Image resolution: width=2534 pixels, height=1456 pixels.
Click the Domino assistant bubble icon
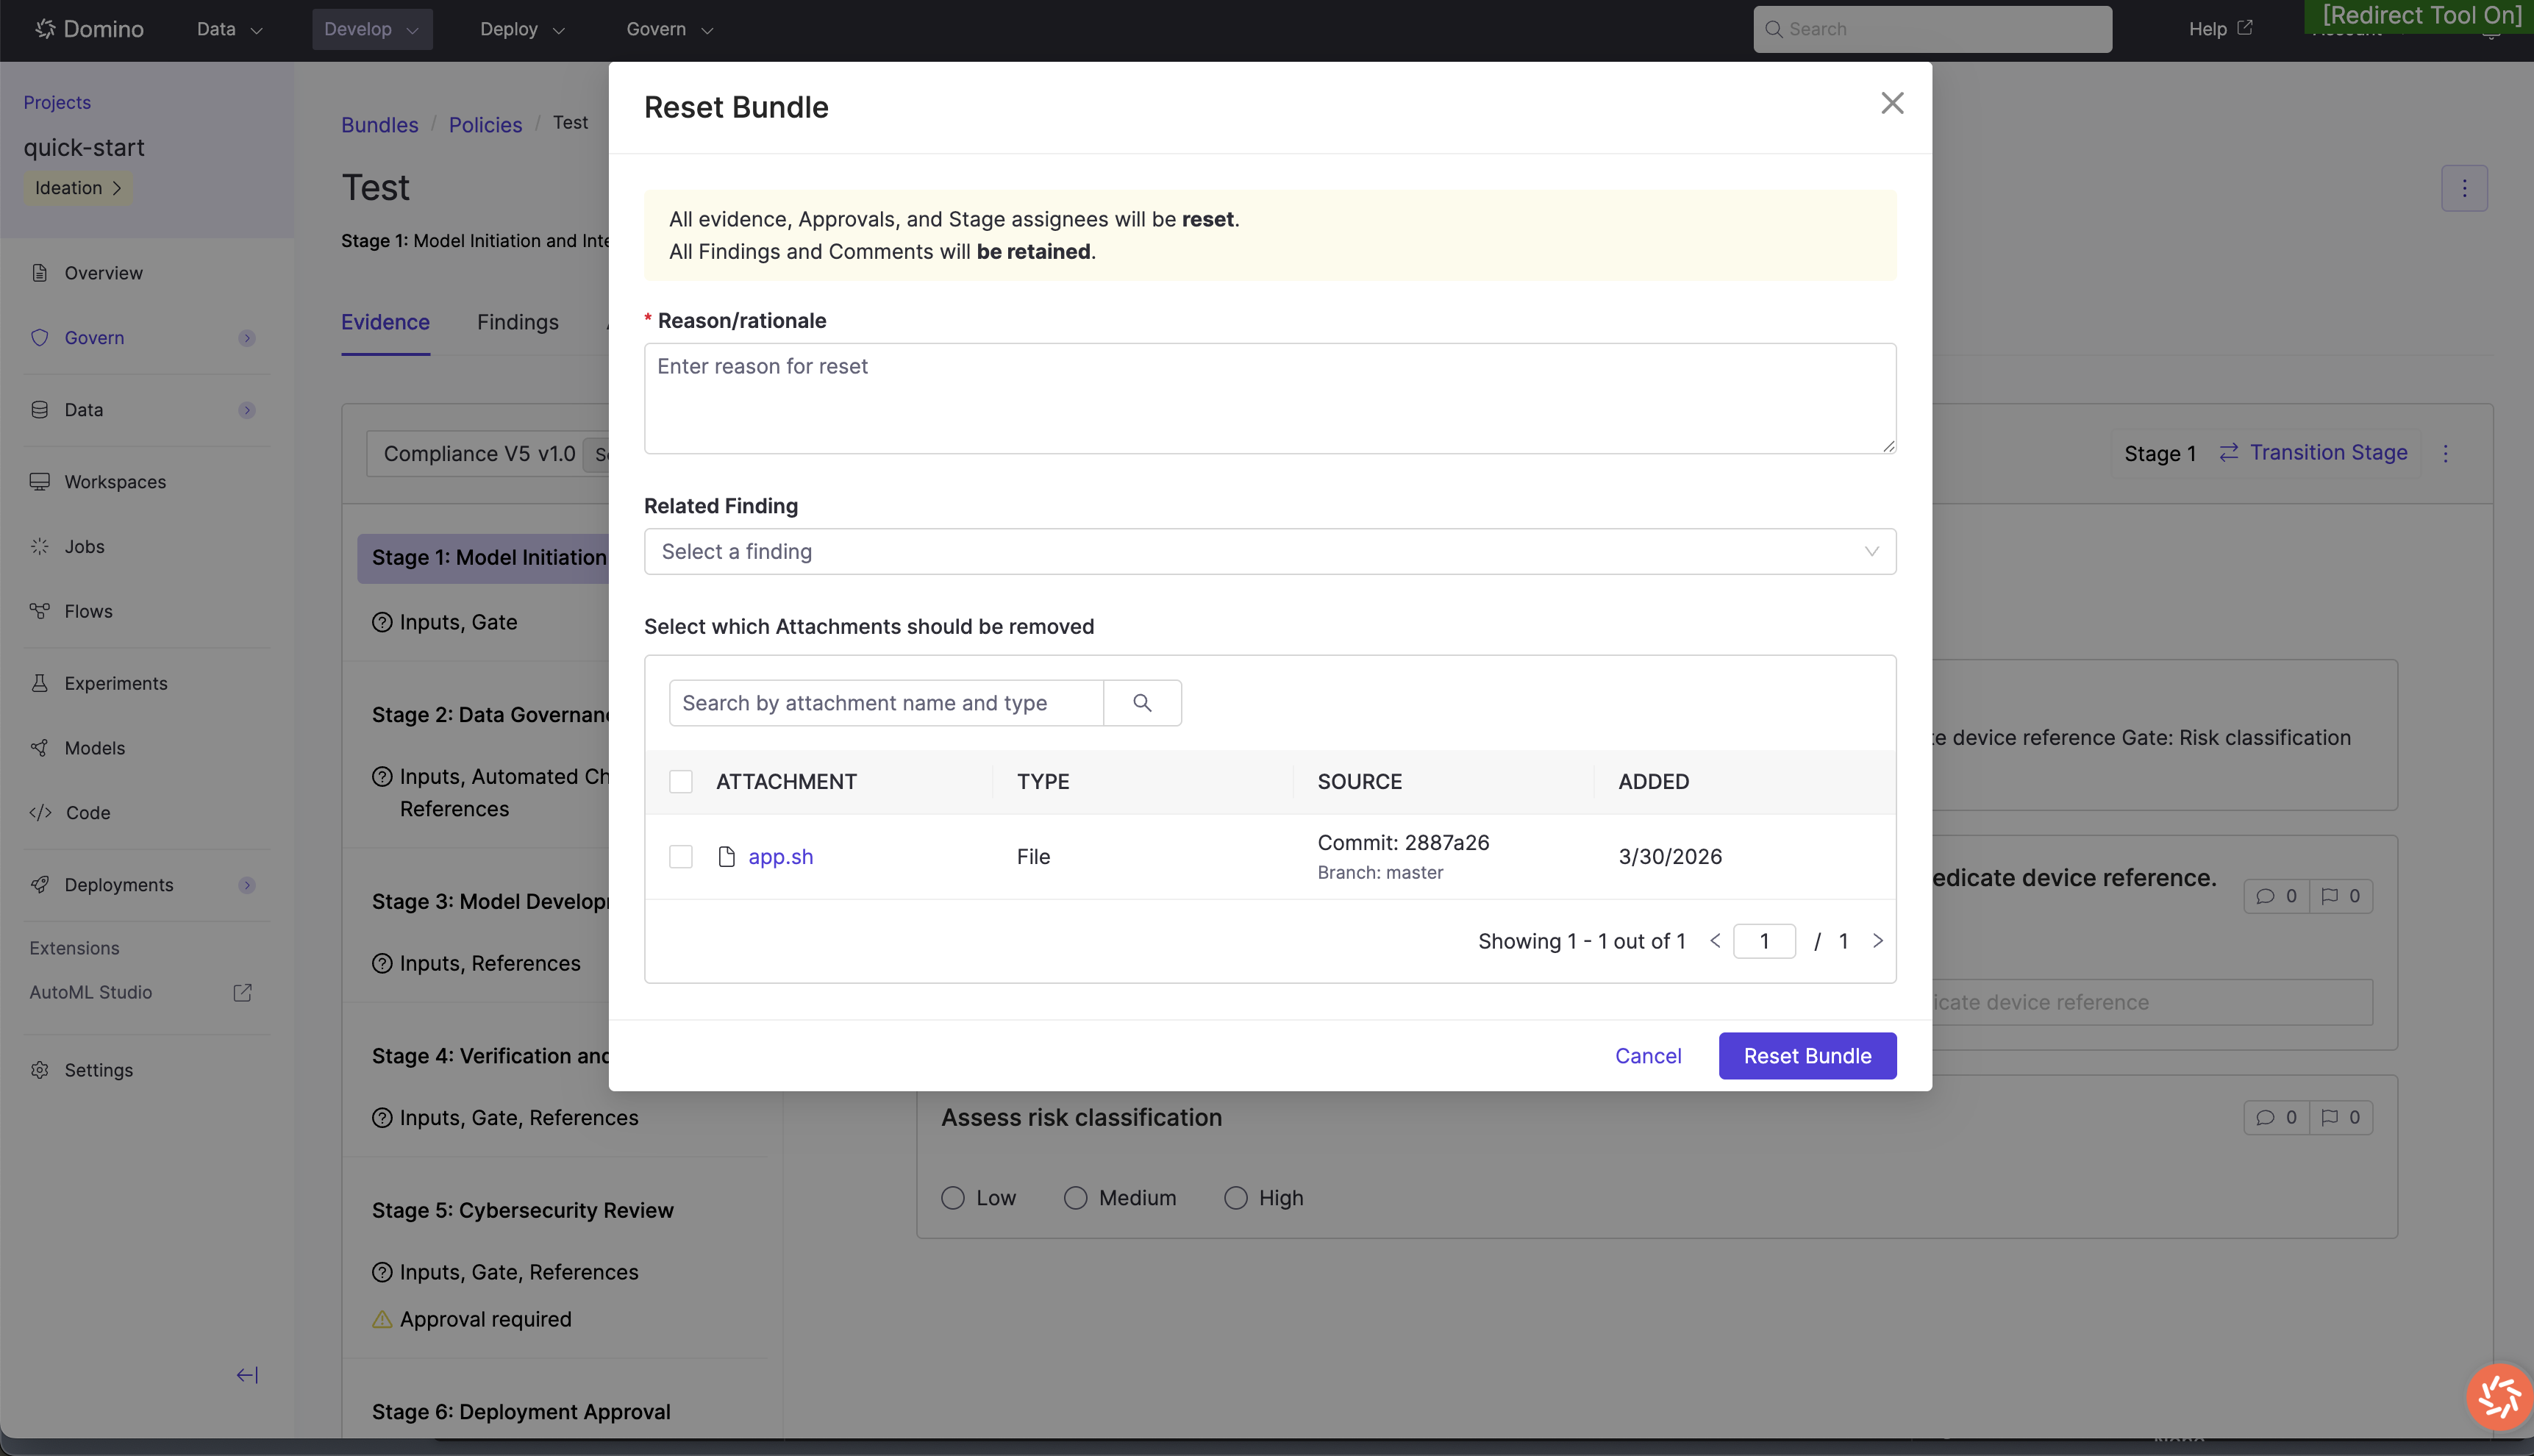point(2499,1396)
